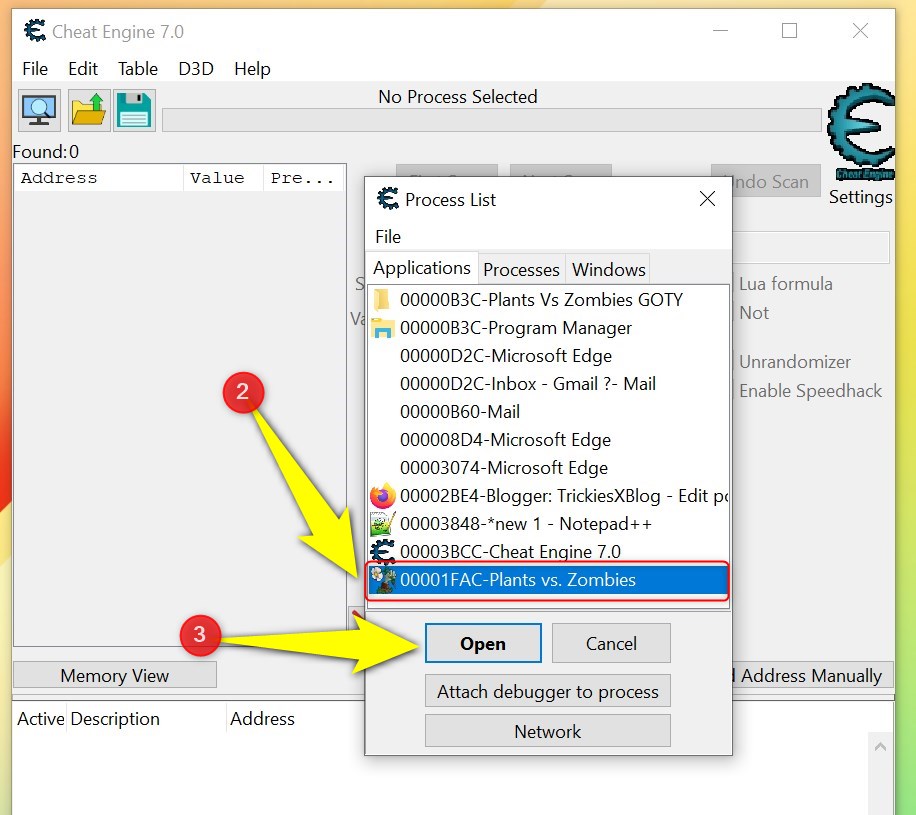916x815 pixels.
Task: Select 00001FAC-Plants vs. Zombies entry
Action: click(548, 580)
